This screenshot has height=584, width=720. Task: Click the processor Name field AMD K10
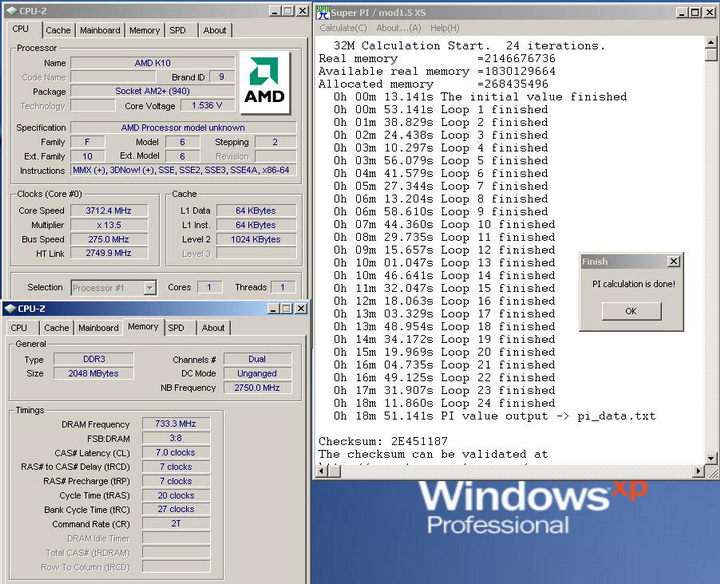click(152, 63)
